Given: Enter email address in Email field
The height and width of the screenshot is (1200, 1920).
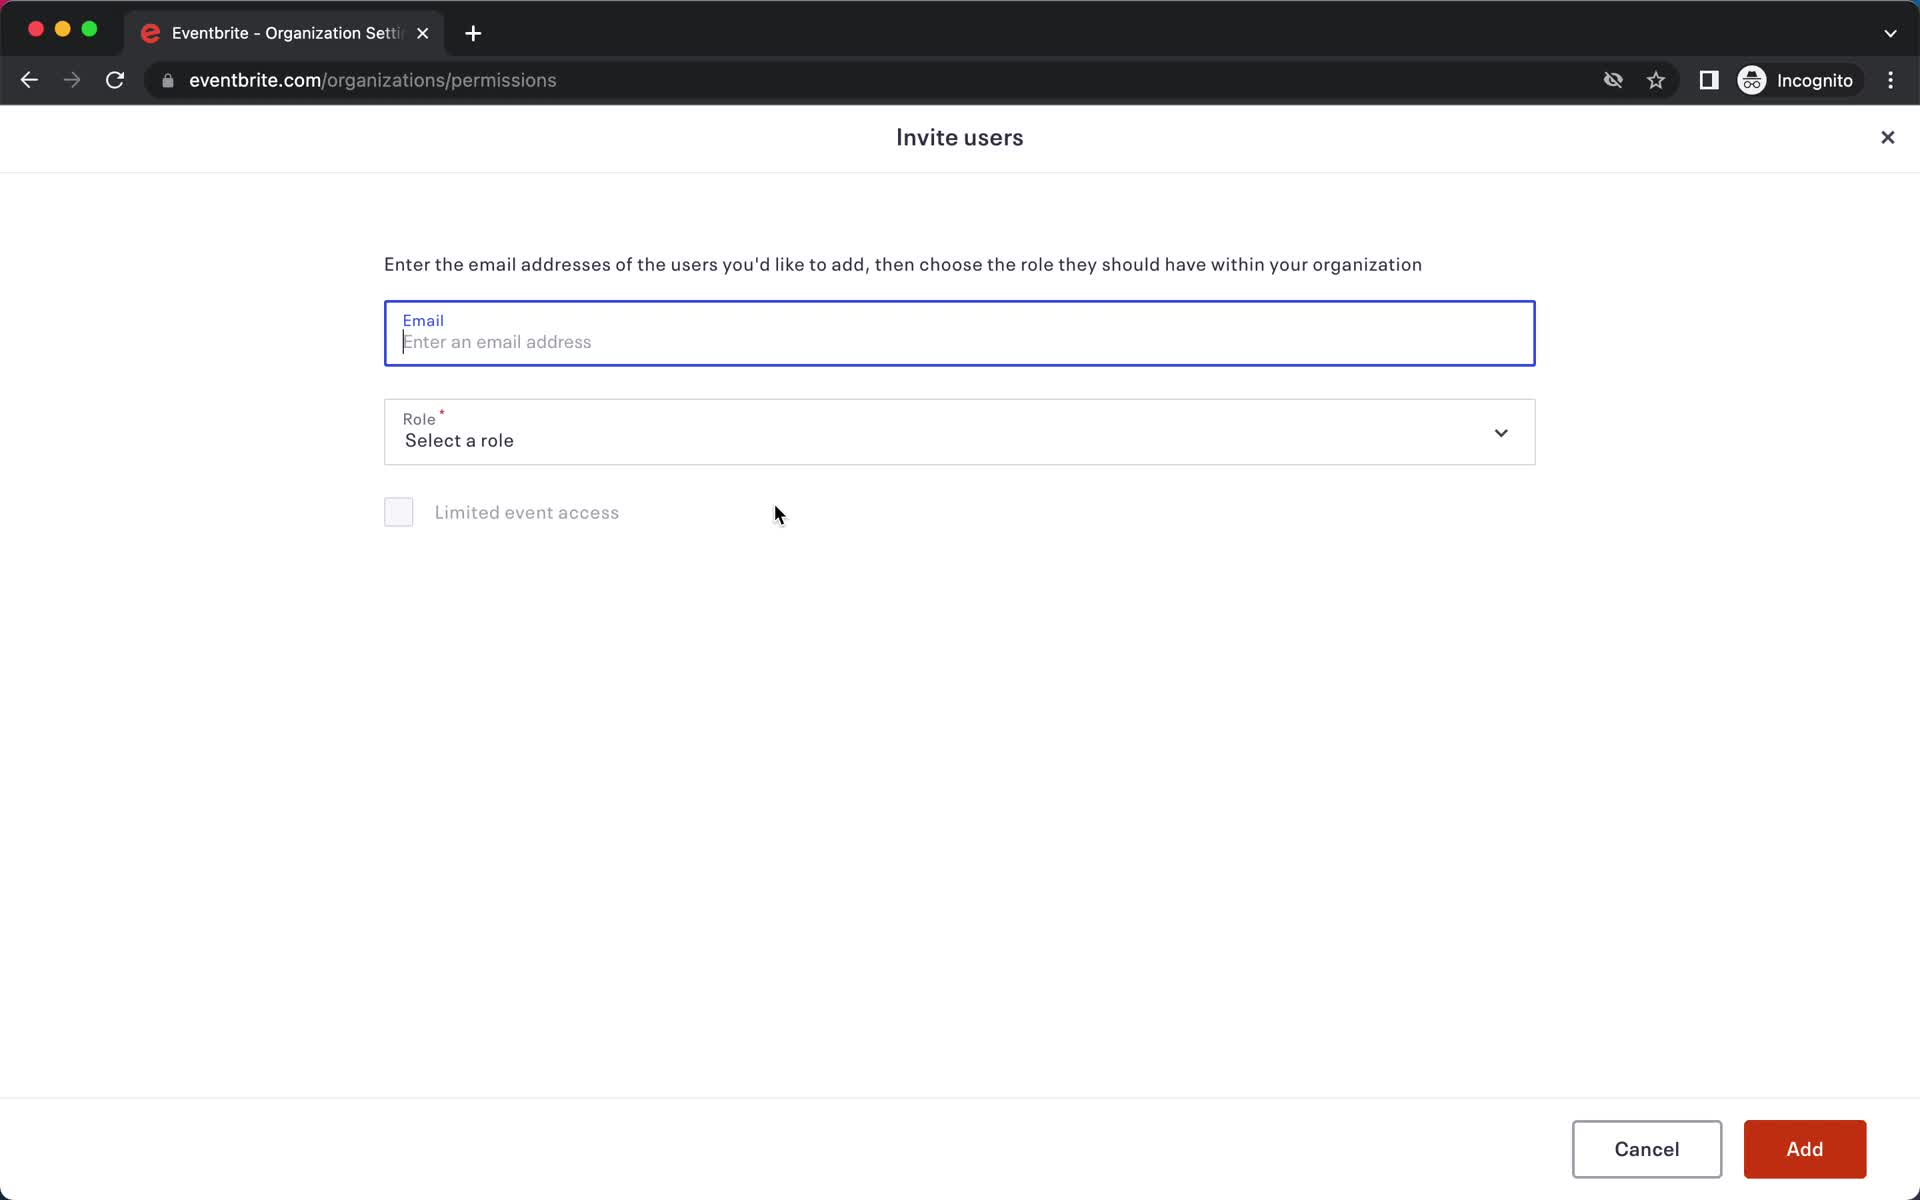Looking at the screenshot, I should tap(959, 341).
